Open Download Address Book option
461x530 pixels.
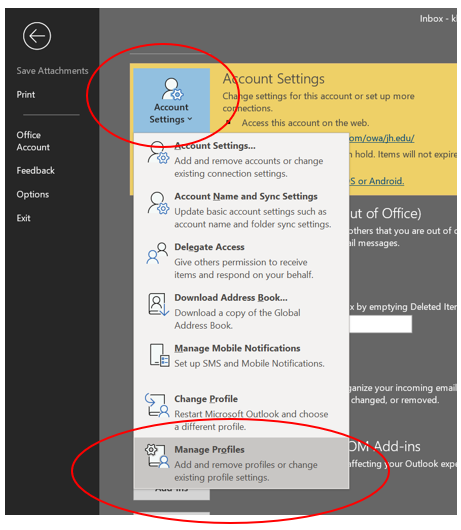pyautogui.click(x=241, y=311)
